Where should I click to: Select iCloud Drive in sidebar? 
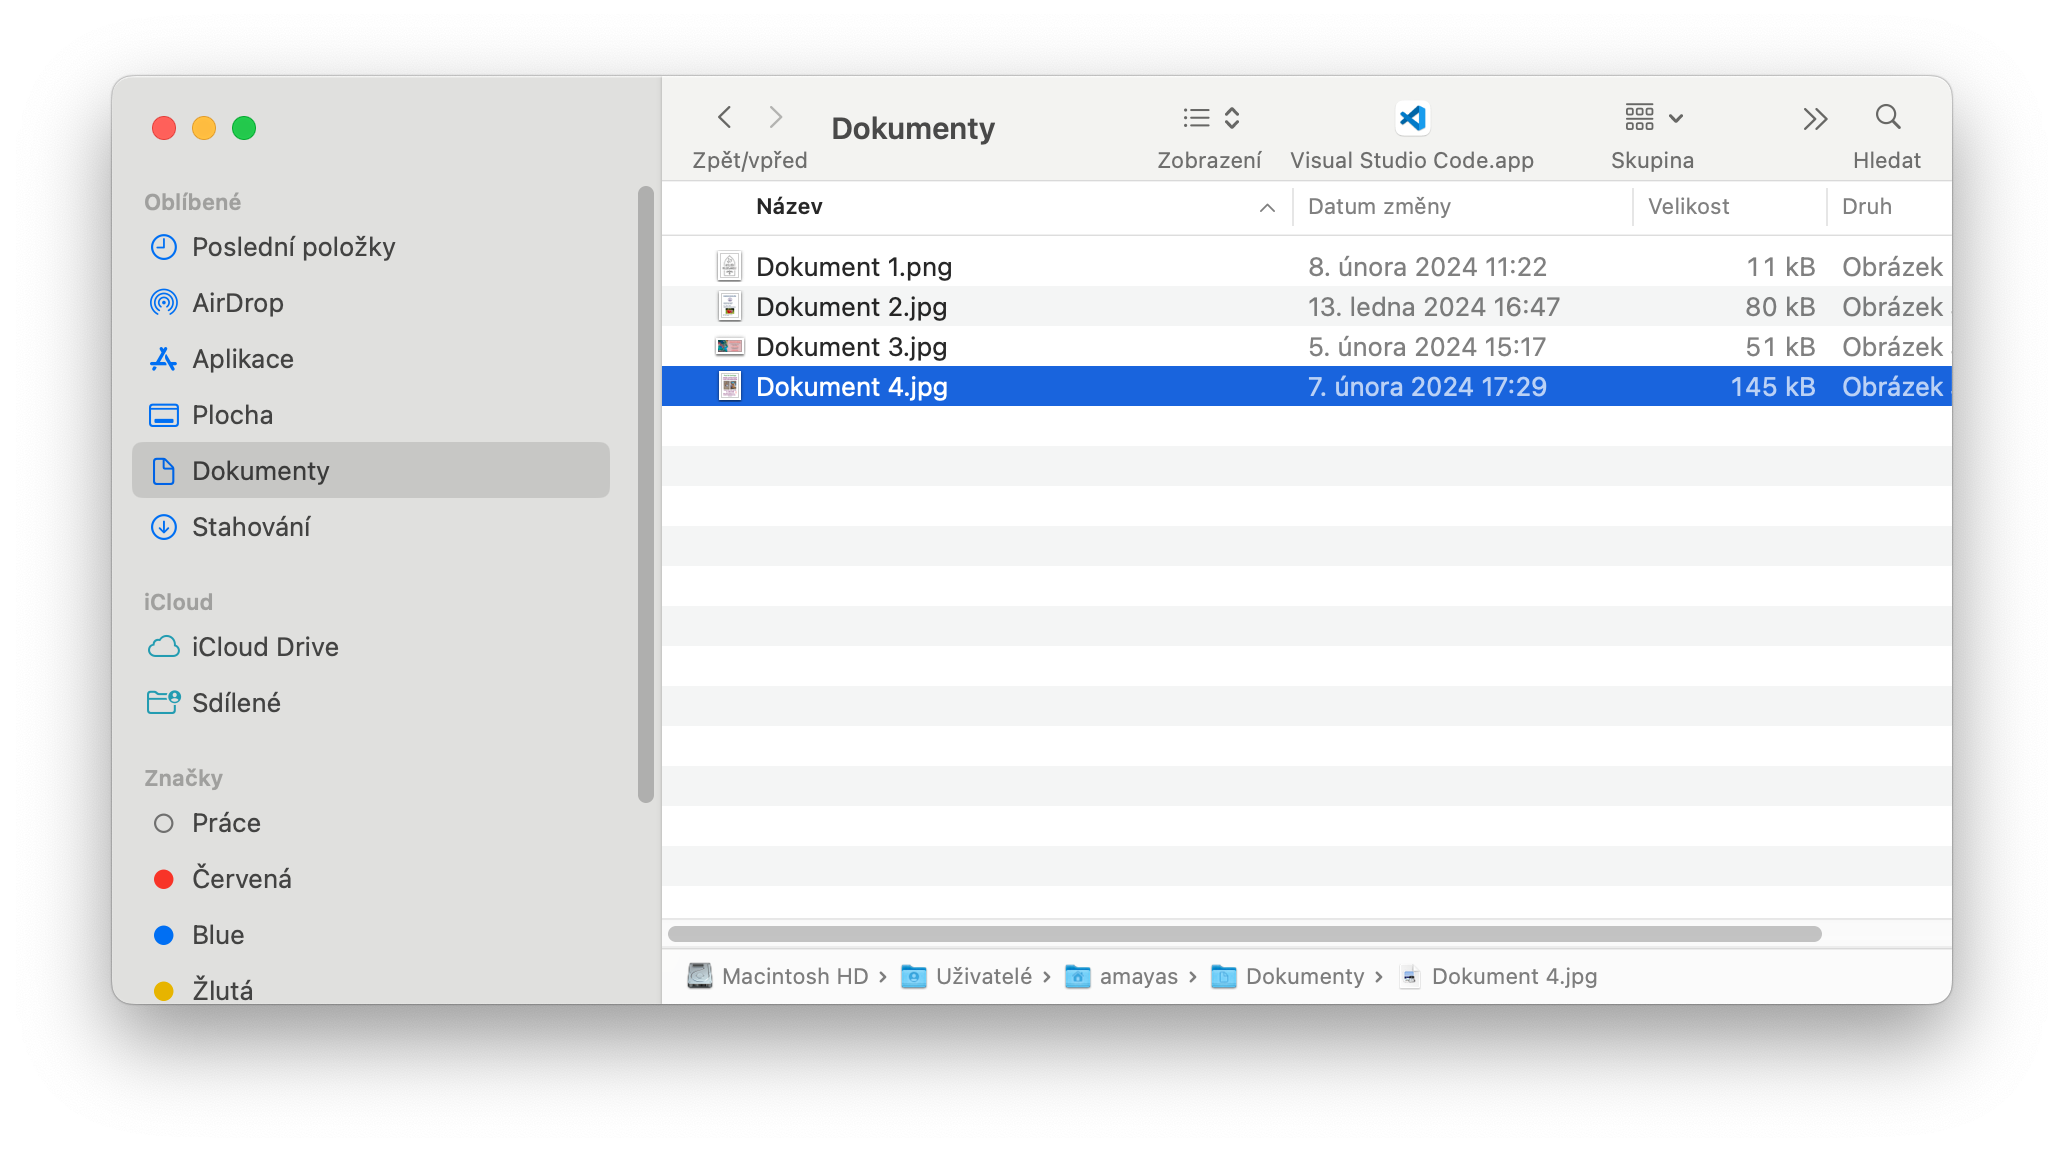pos(264,647)
